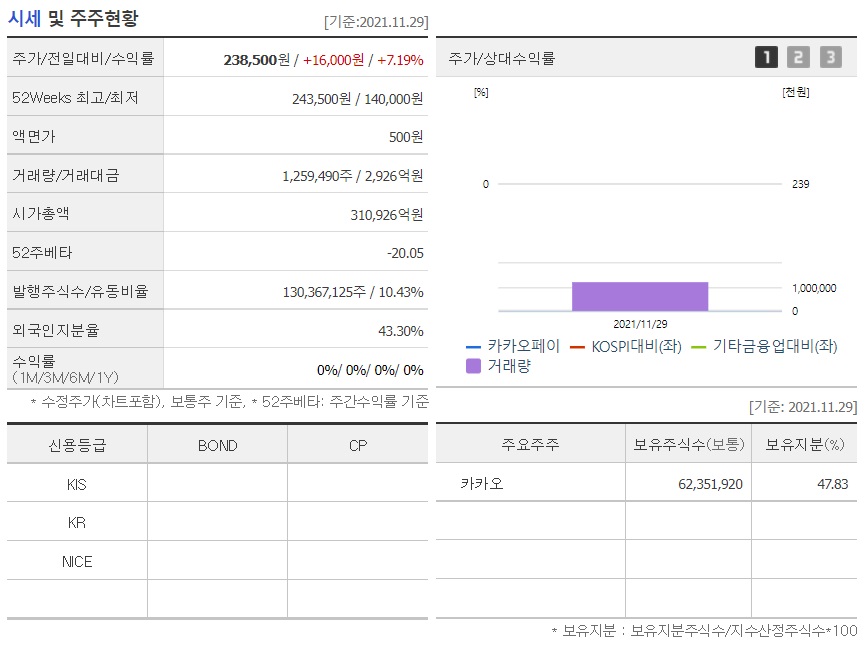
Task: Click the [%] axis unit label
Action: click(x=481, y=92)
